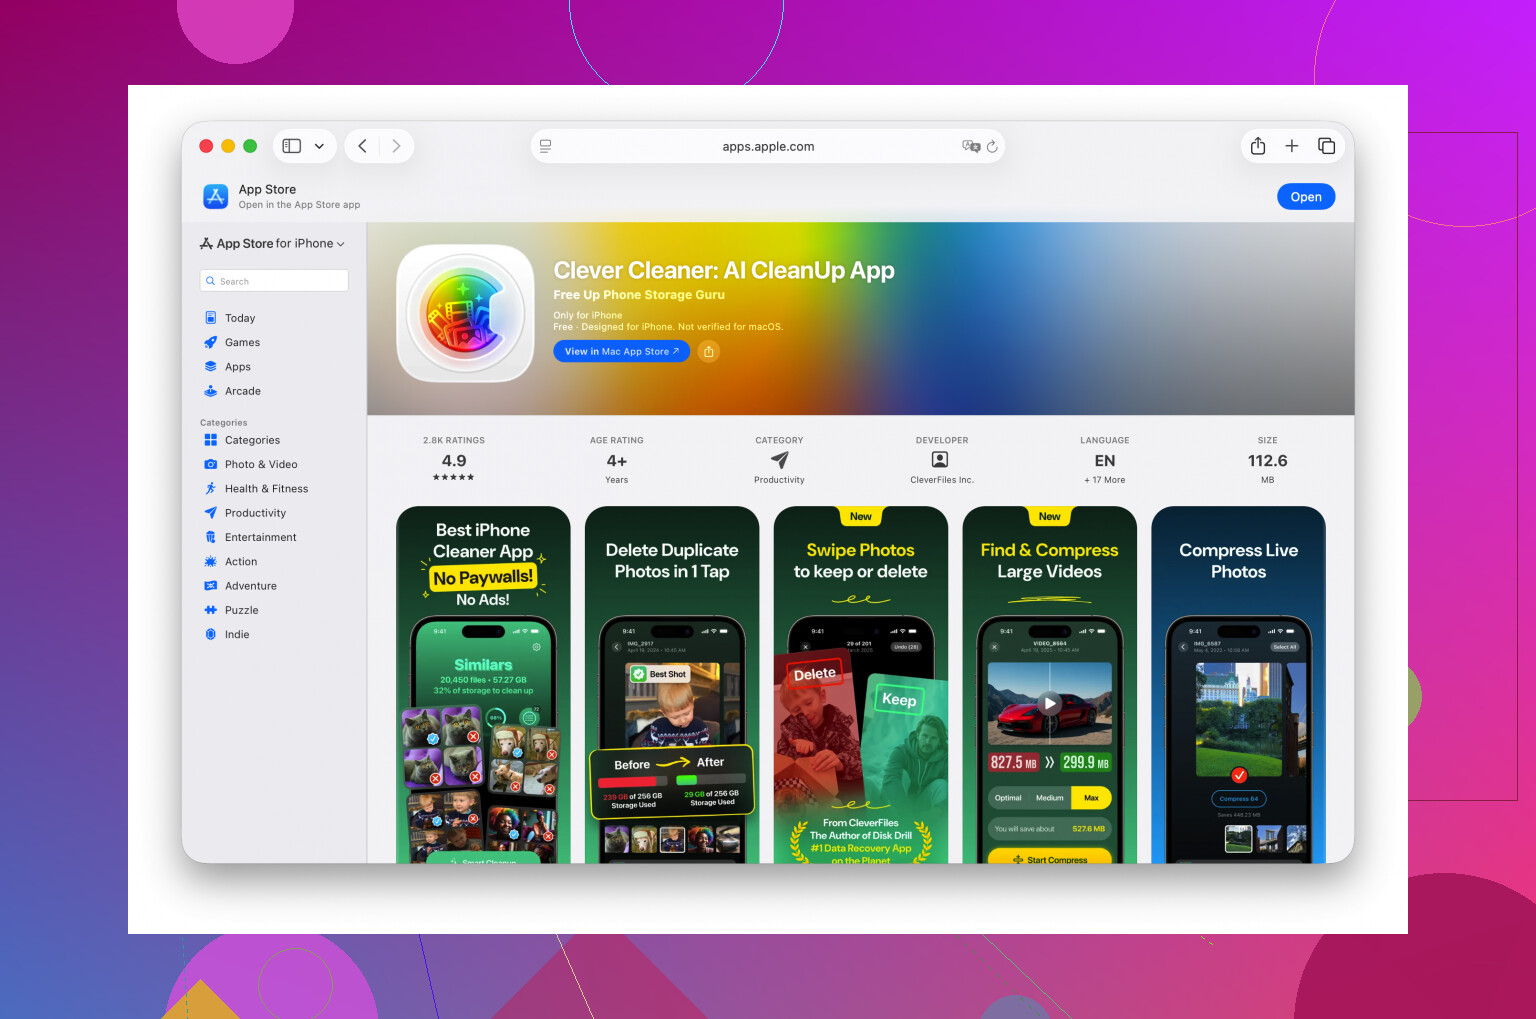Open the Find & Compress Large Videos screenshot
1536x1019 pixels.
click(1050, 685)
